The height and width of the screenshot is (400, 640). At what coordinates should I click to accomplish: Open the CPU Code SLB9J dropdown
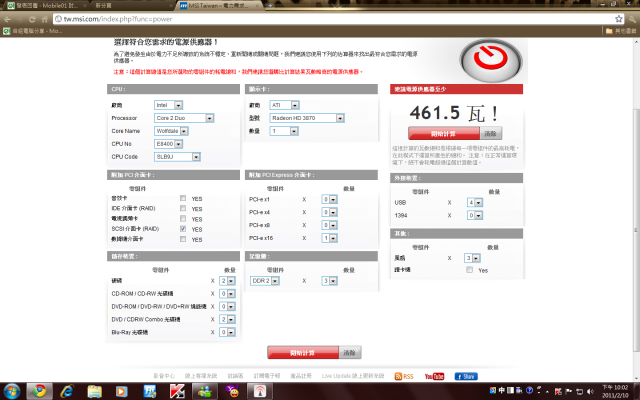tap(177, 157)
